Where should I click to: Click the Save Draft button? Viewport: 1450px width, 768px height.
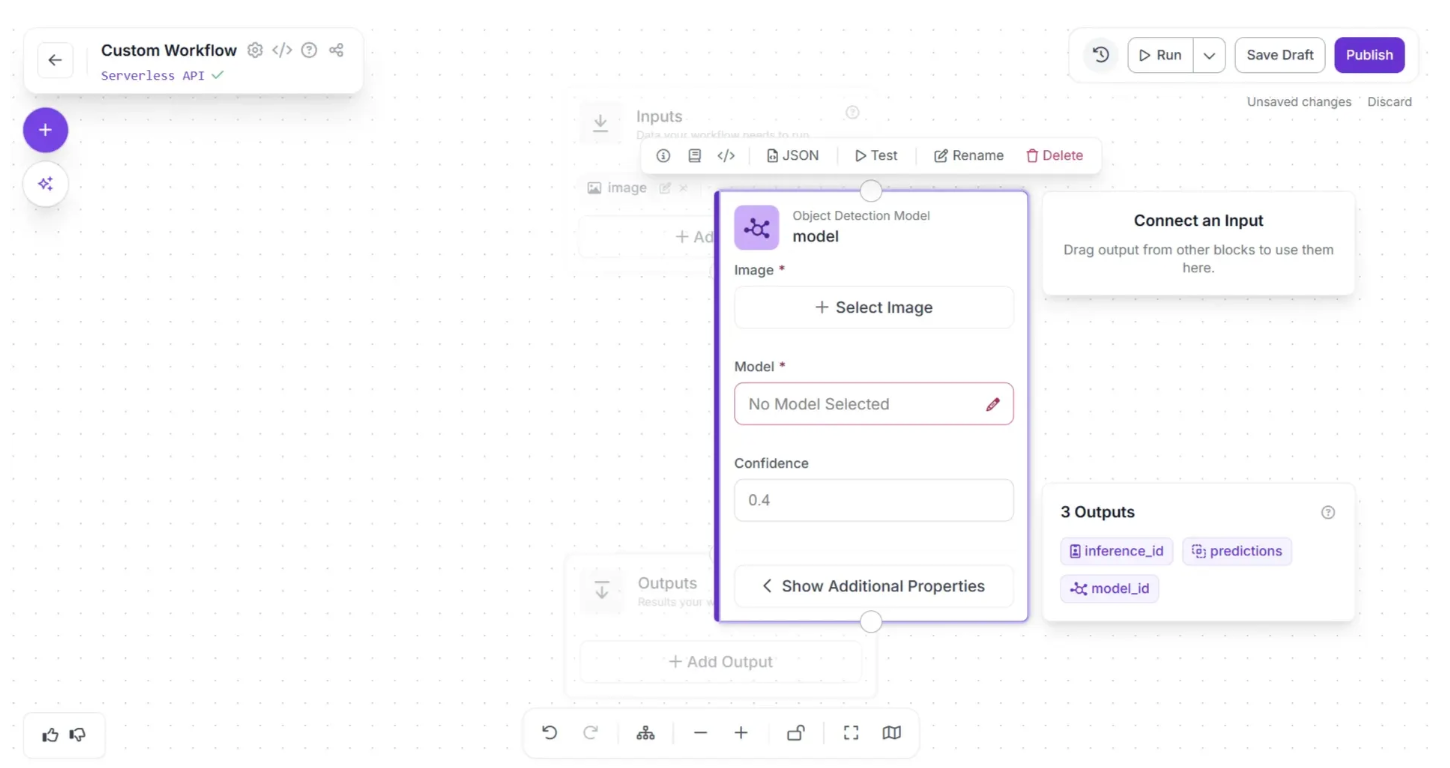pyautogui.click(x=1280, y=55)
